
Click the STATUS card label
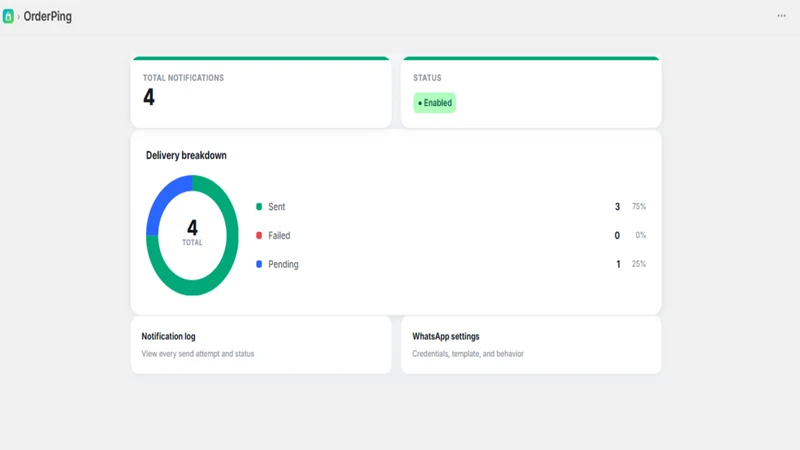click(x=427, y=78)
